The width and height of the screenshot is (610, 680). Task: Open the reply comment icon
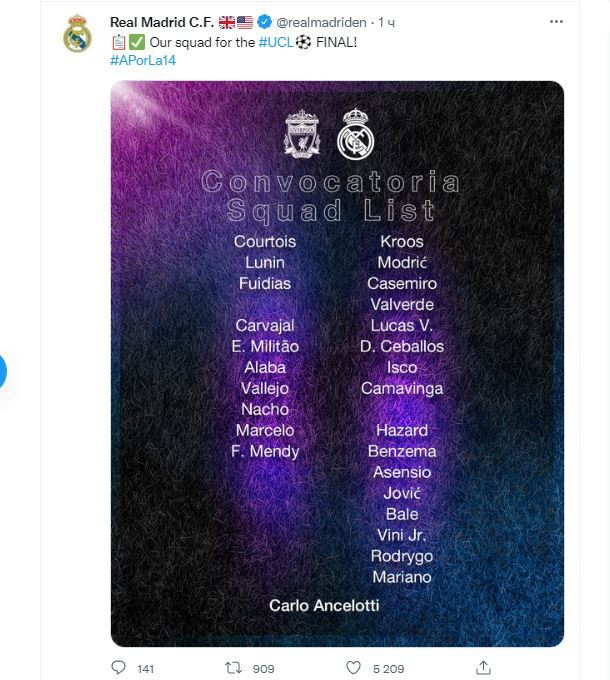coord(118,667)
